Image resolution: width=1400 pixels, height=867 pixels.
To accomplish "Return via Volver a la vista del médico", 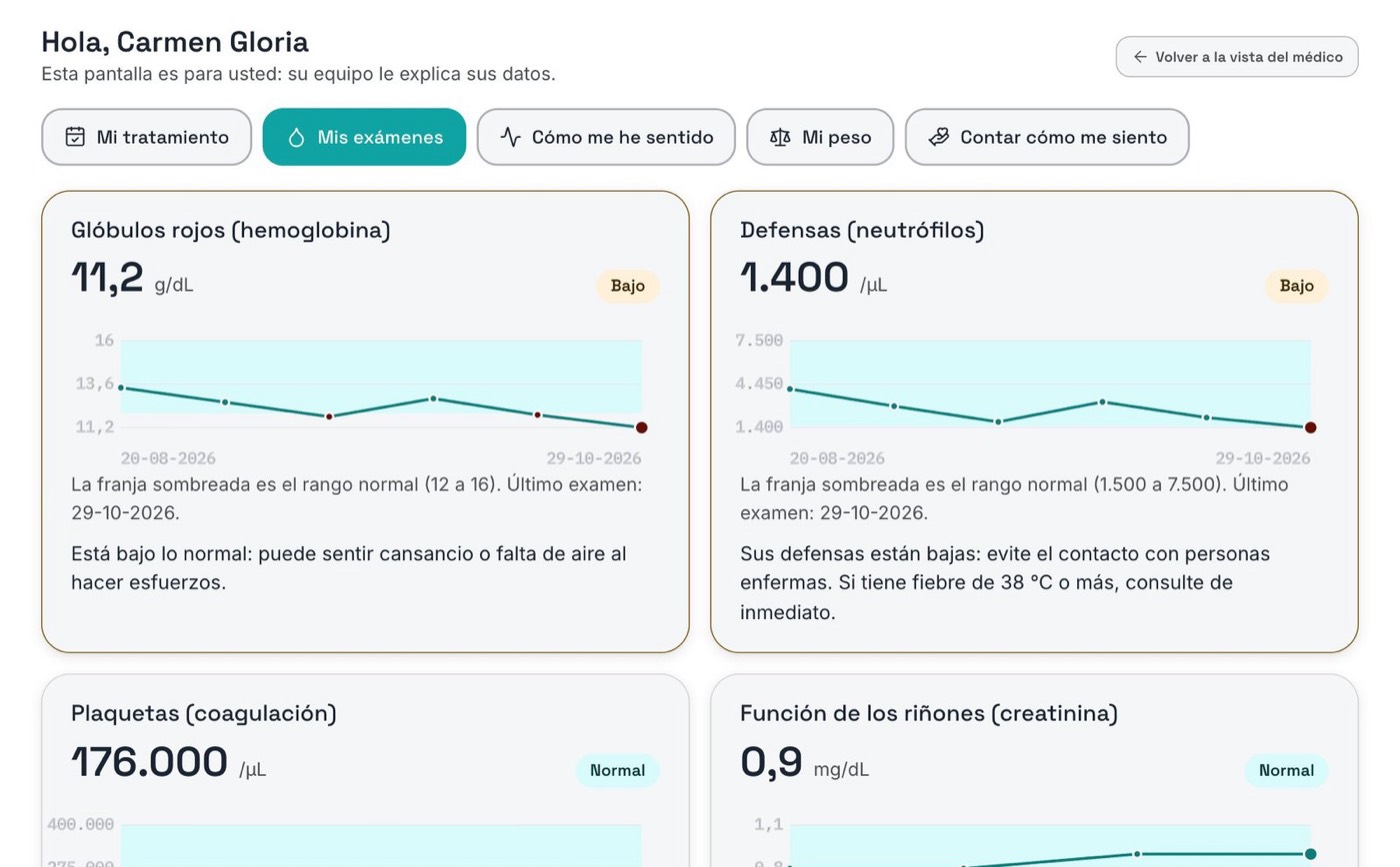I will 1237,57.
